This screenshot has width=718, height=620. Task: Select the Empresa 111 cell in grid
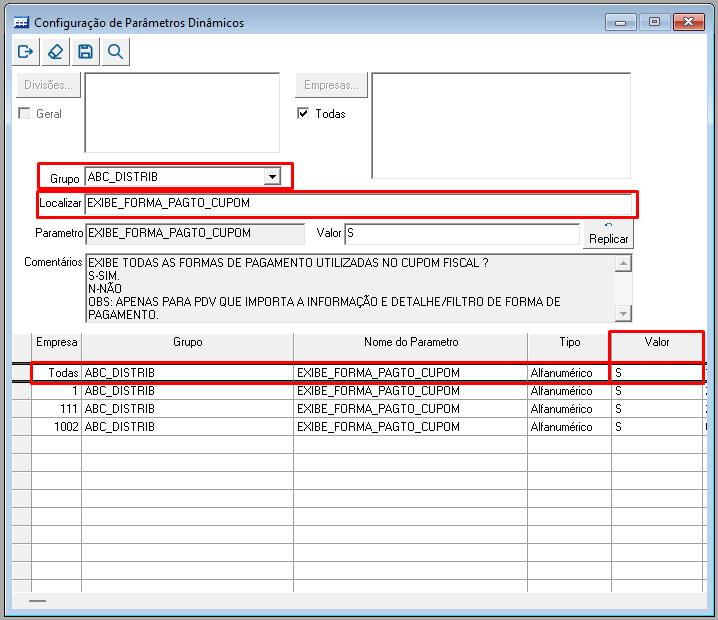tap(56, 408)
